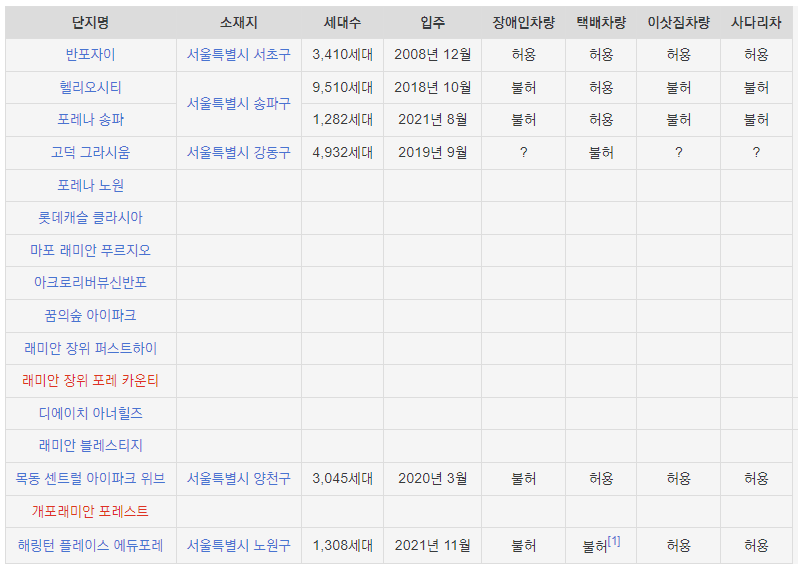Select the 3,045세대 cell

tap(343, 478)
